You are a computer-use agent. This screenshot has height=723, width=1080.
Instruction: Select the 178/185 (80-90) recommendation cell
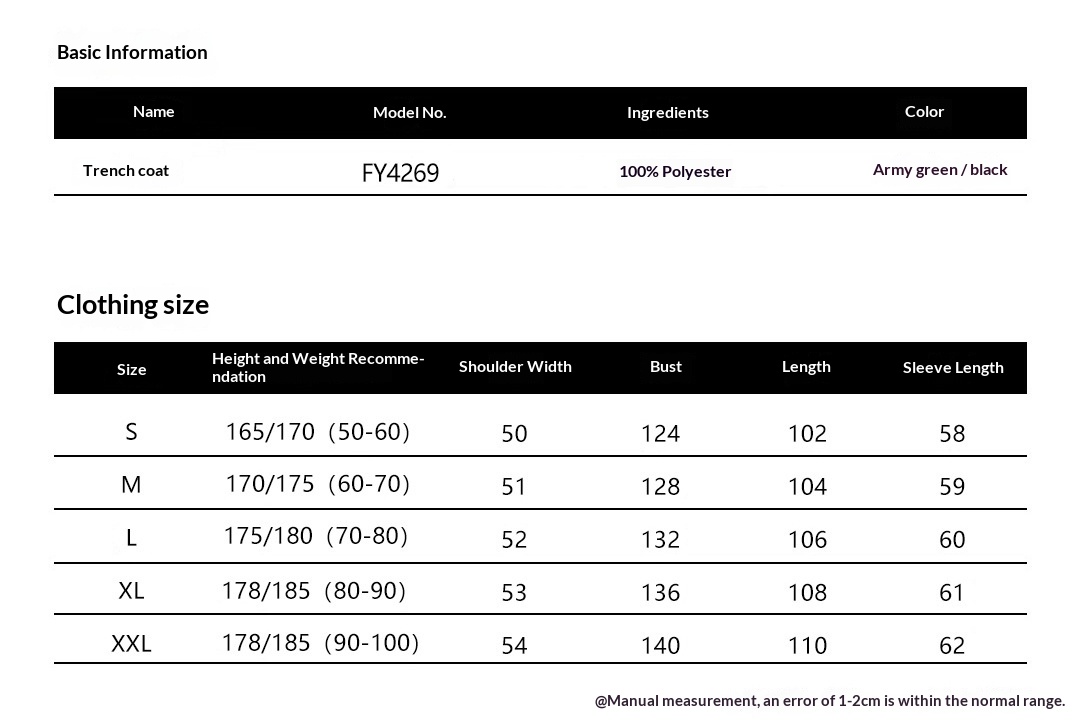tap(314, 591)
